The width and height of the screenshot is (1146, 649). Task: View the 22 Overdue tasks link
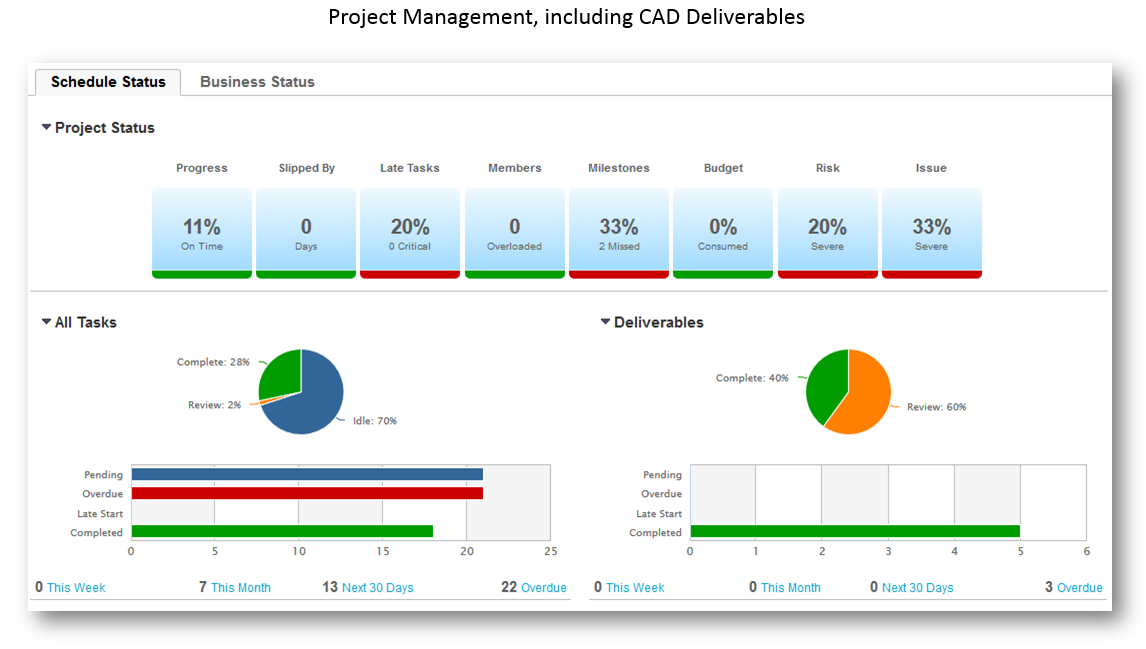[543, 588]
